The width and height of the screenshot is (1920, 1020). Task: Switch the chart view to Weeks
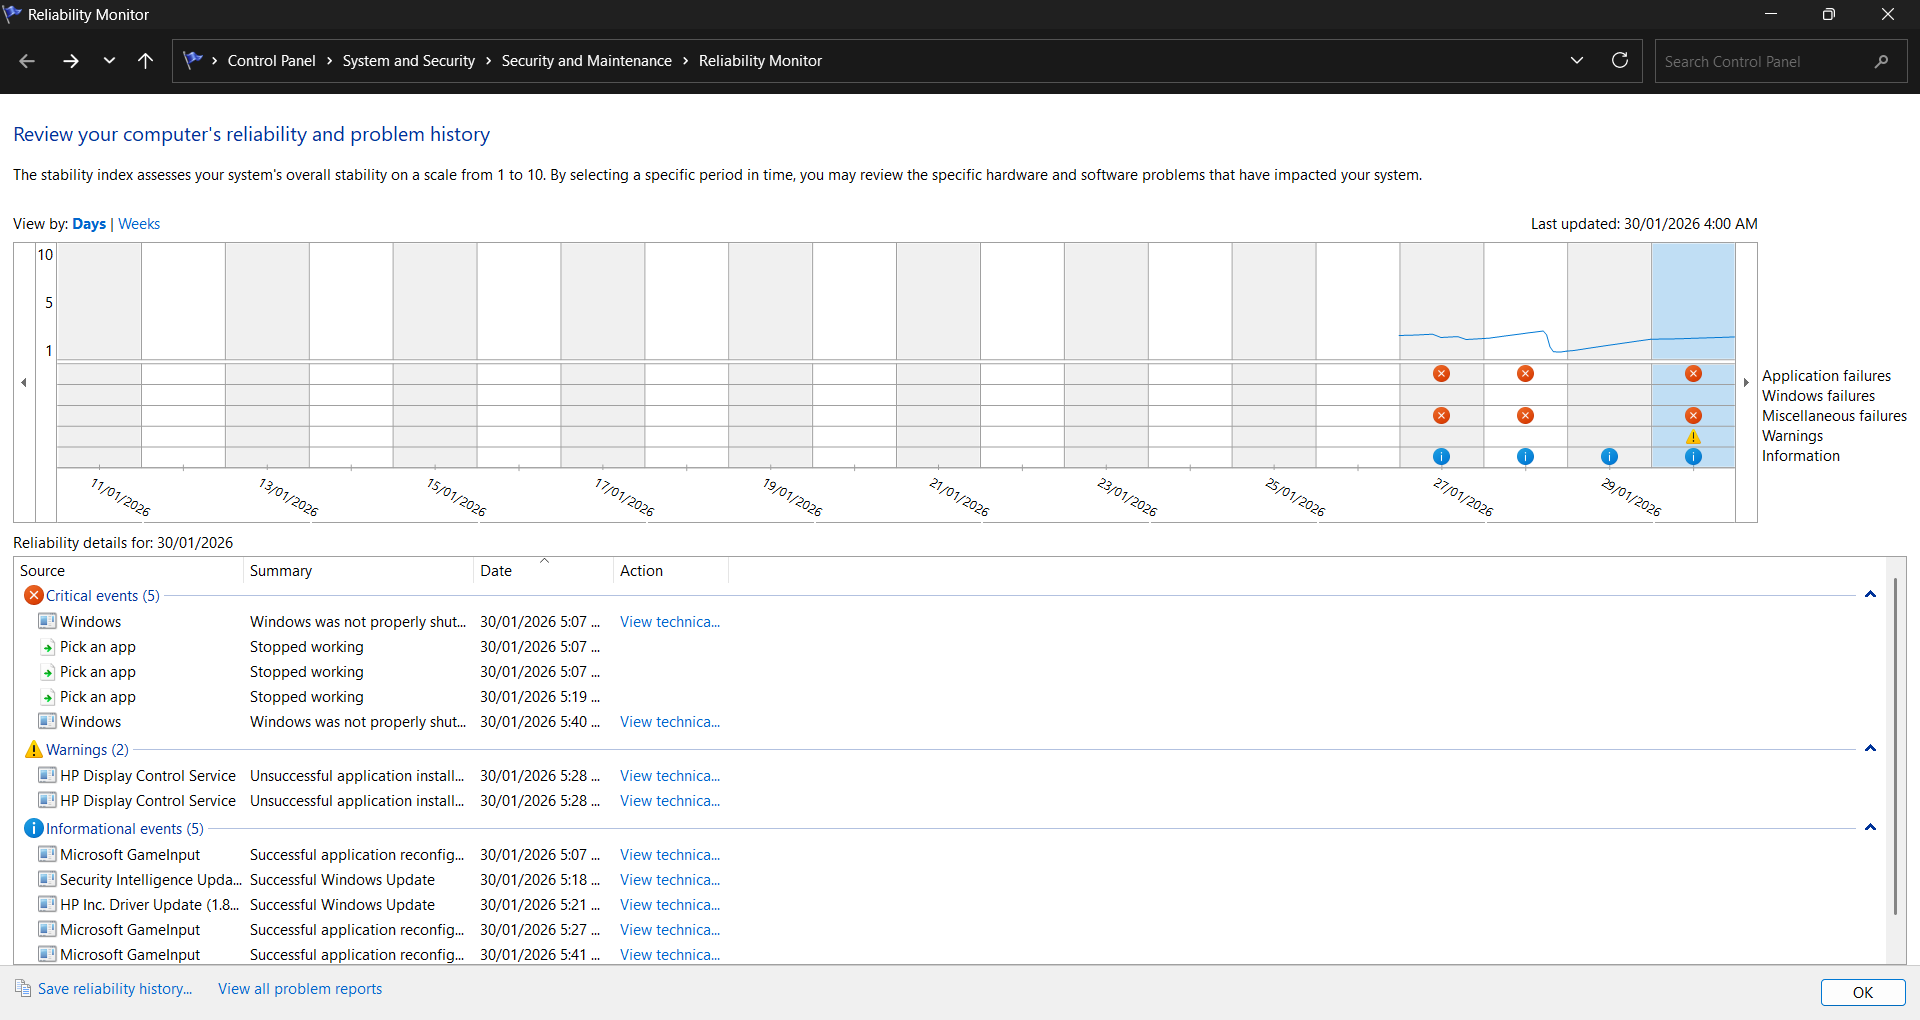point(139,224)
